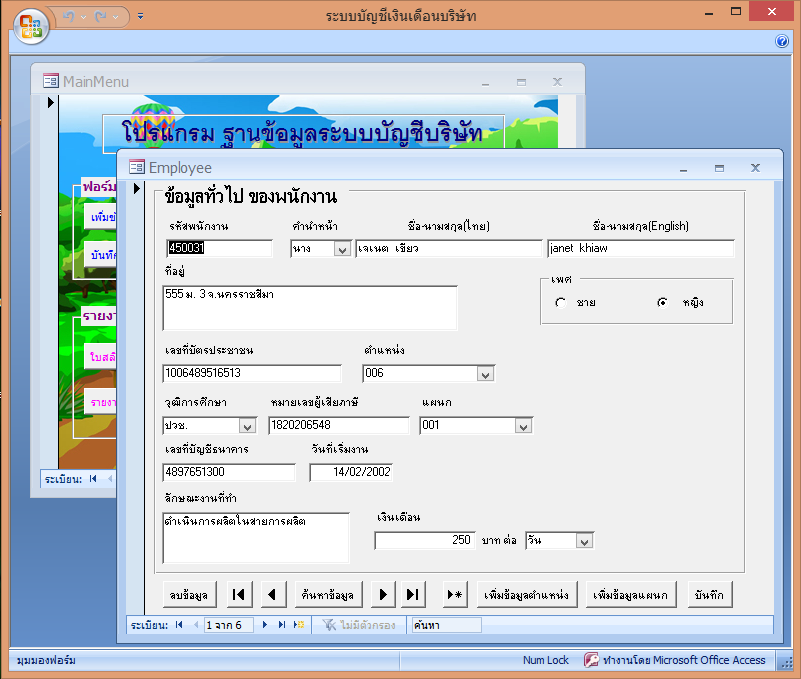
Task: Click the ค้นหา search box in navigation bar
Action: [x=446, y=625]
